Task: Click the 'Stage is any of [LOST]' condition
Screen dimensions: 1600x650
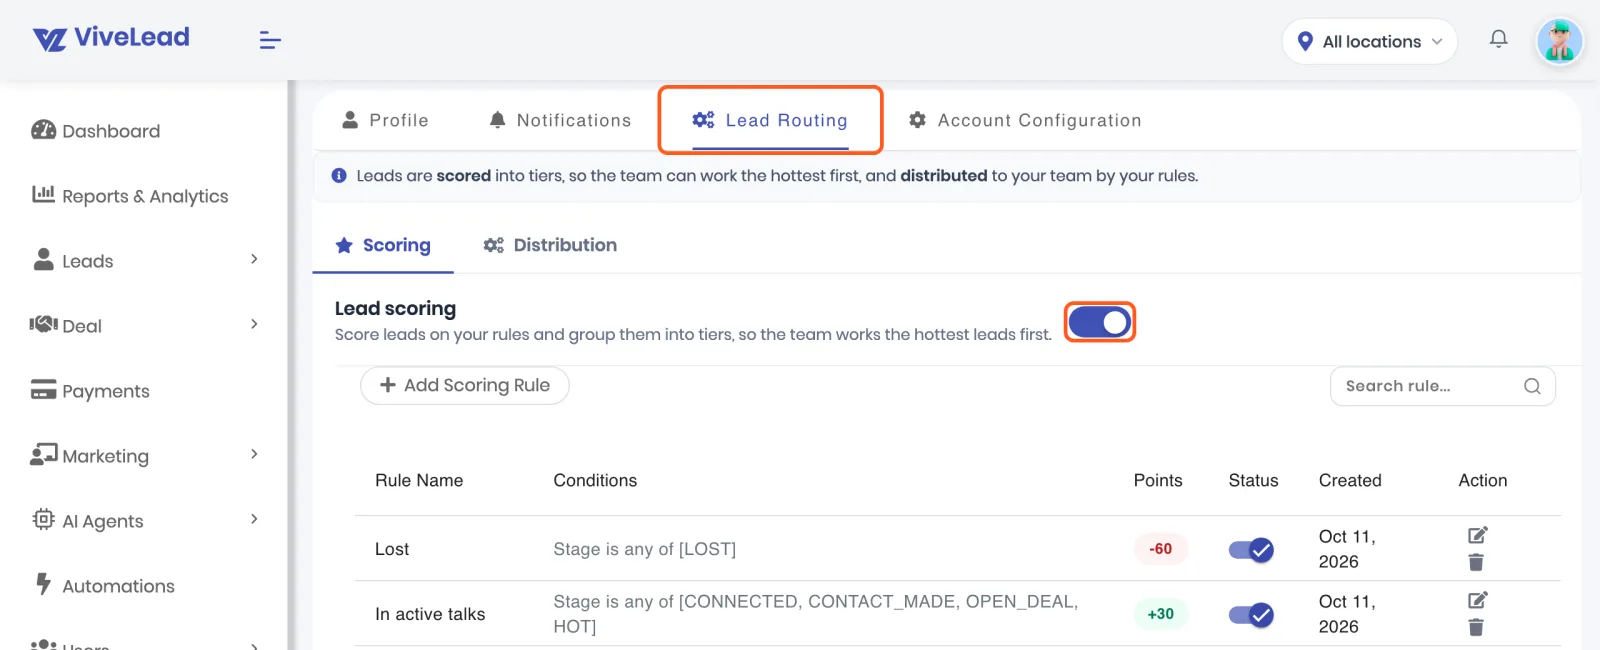Action: click(x=645, y=549)
